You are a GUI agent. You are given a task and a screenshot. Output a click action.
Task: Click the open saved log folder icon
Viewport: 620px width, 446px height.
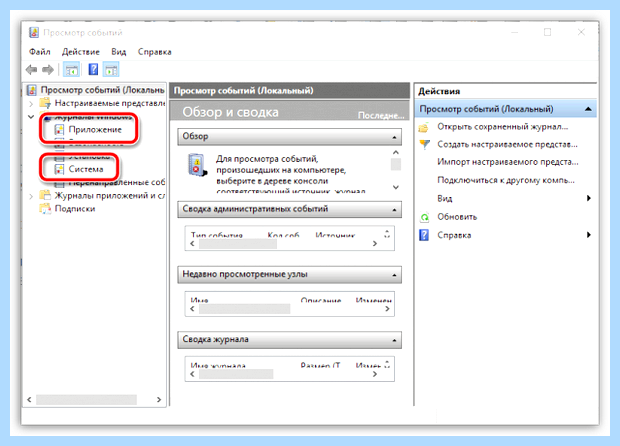423,127
